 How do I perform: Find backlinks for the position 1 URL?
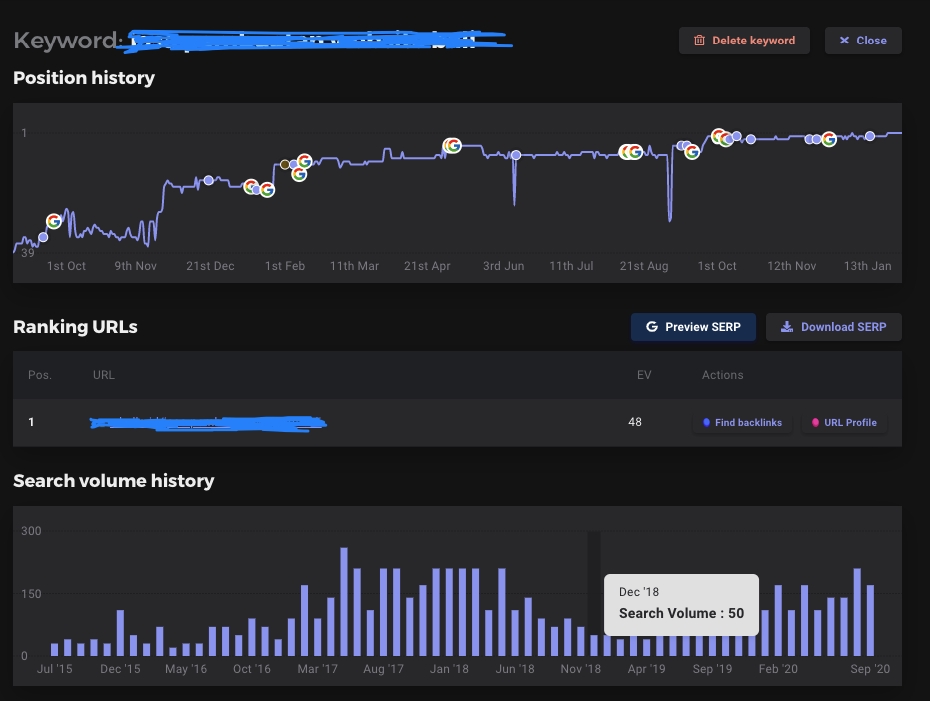coord(742,422)
